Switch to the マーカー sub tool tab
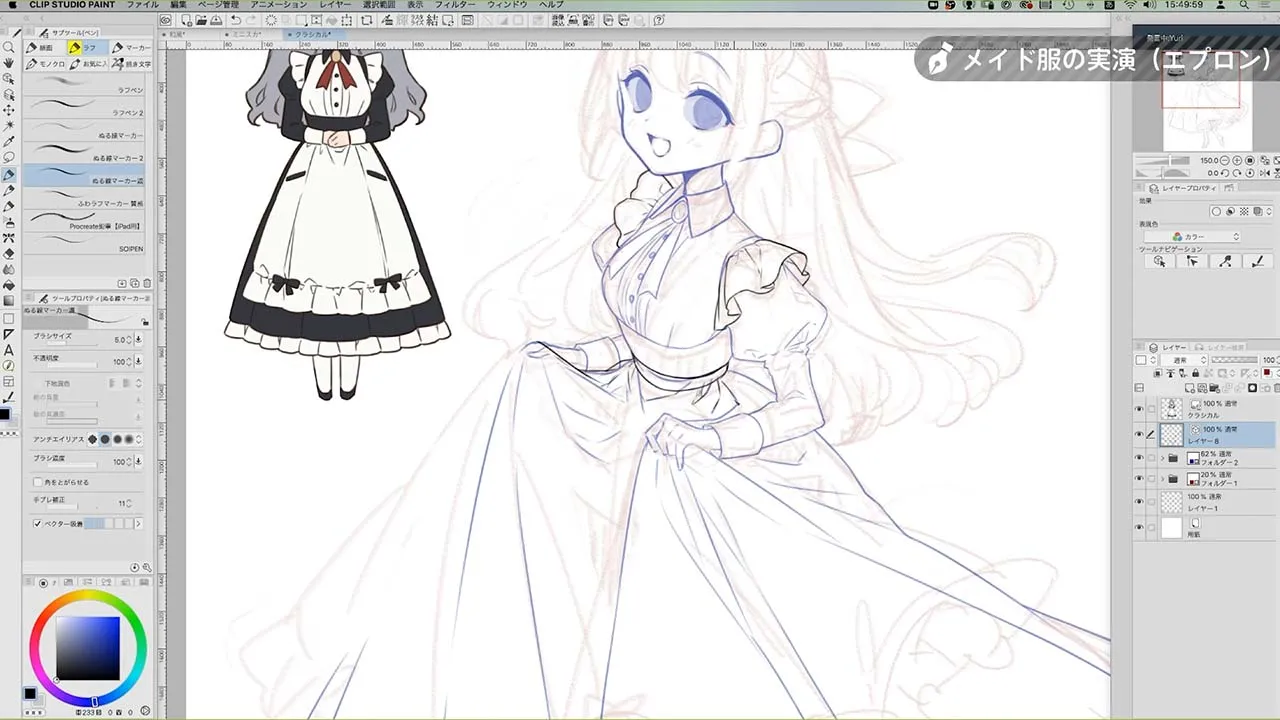 [x=131, y=47]
